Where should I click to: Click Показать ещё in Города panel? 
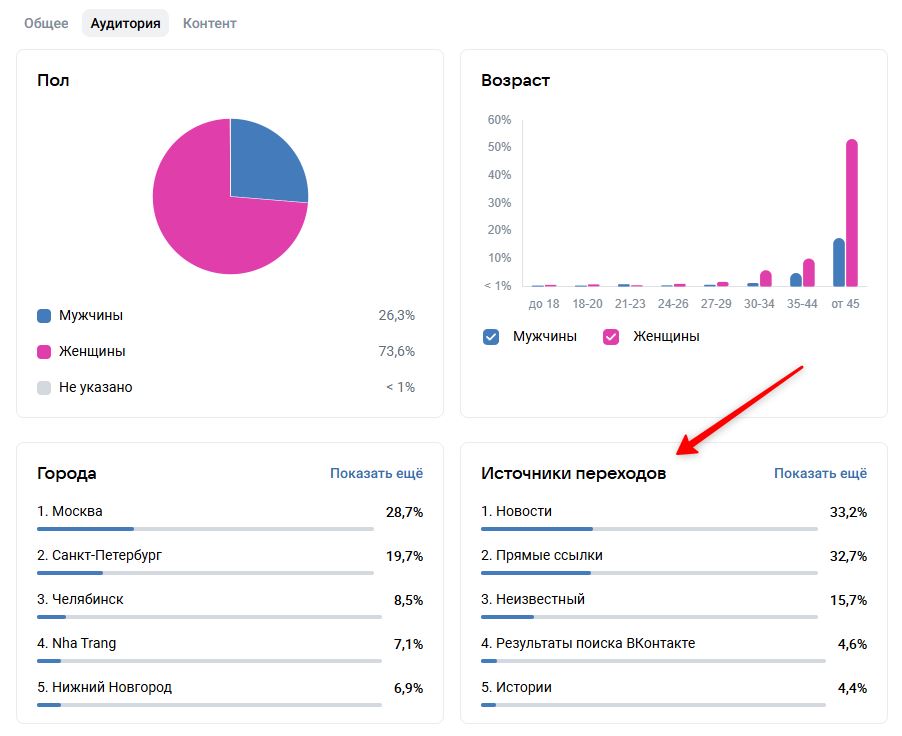tap(376, 473)
